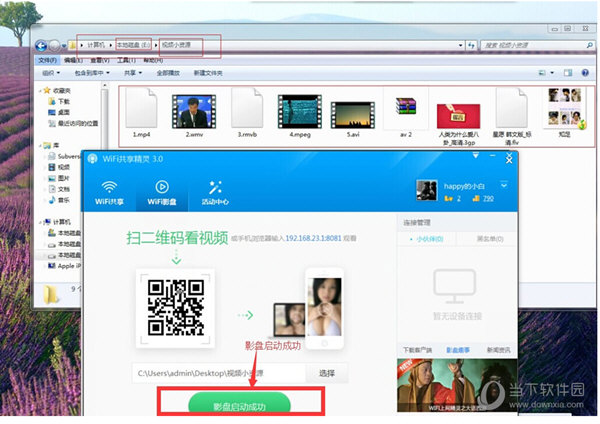Open the 影盘推荐 tab above the promo banner
The height and width of the screenshot is (424, 600).
(x=458, y=350)
